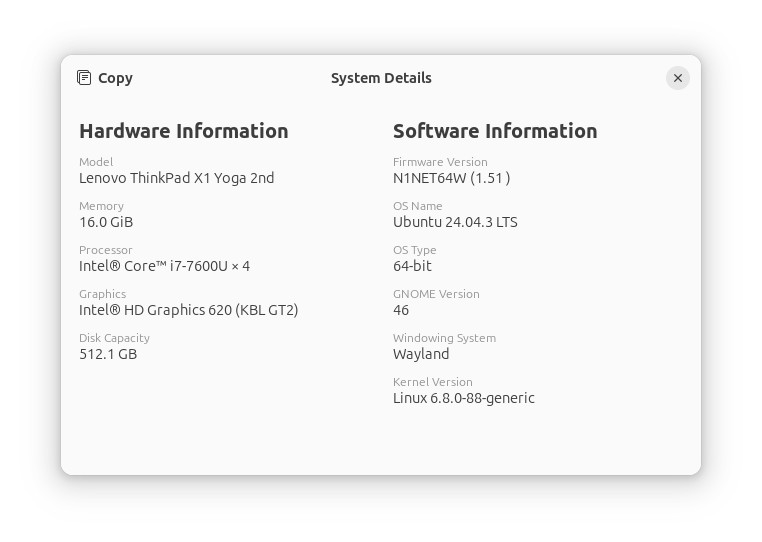Screen dimensions: 762x542
Task: Select 'Intel HD Graphics 620 (KBL GT2)' value
Action: pos(189,310)
